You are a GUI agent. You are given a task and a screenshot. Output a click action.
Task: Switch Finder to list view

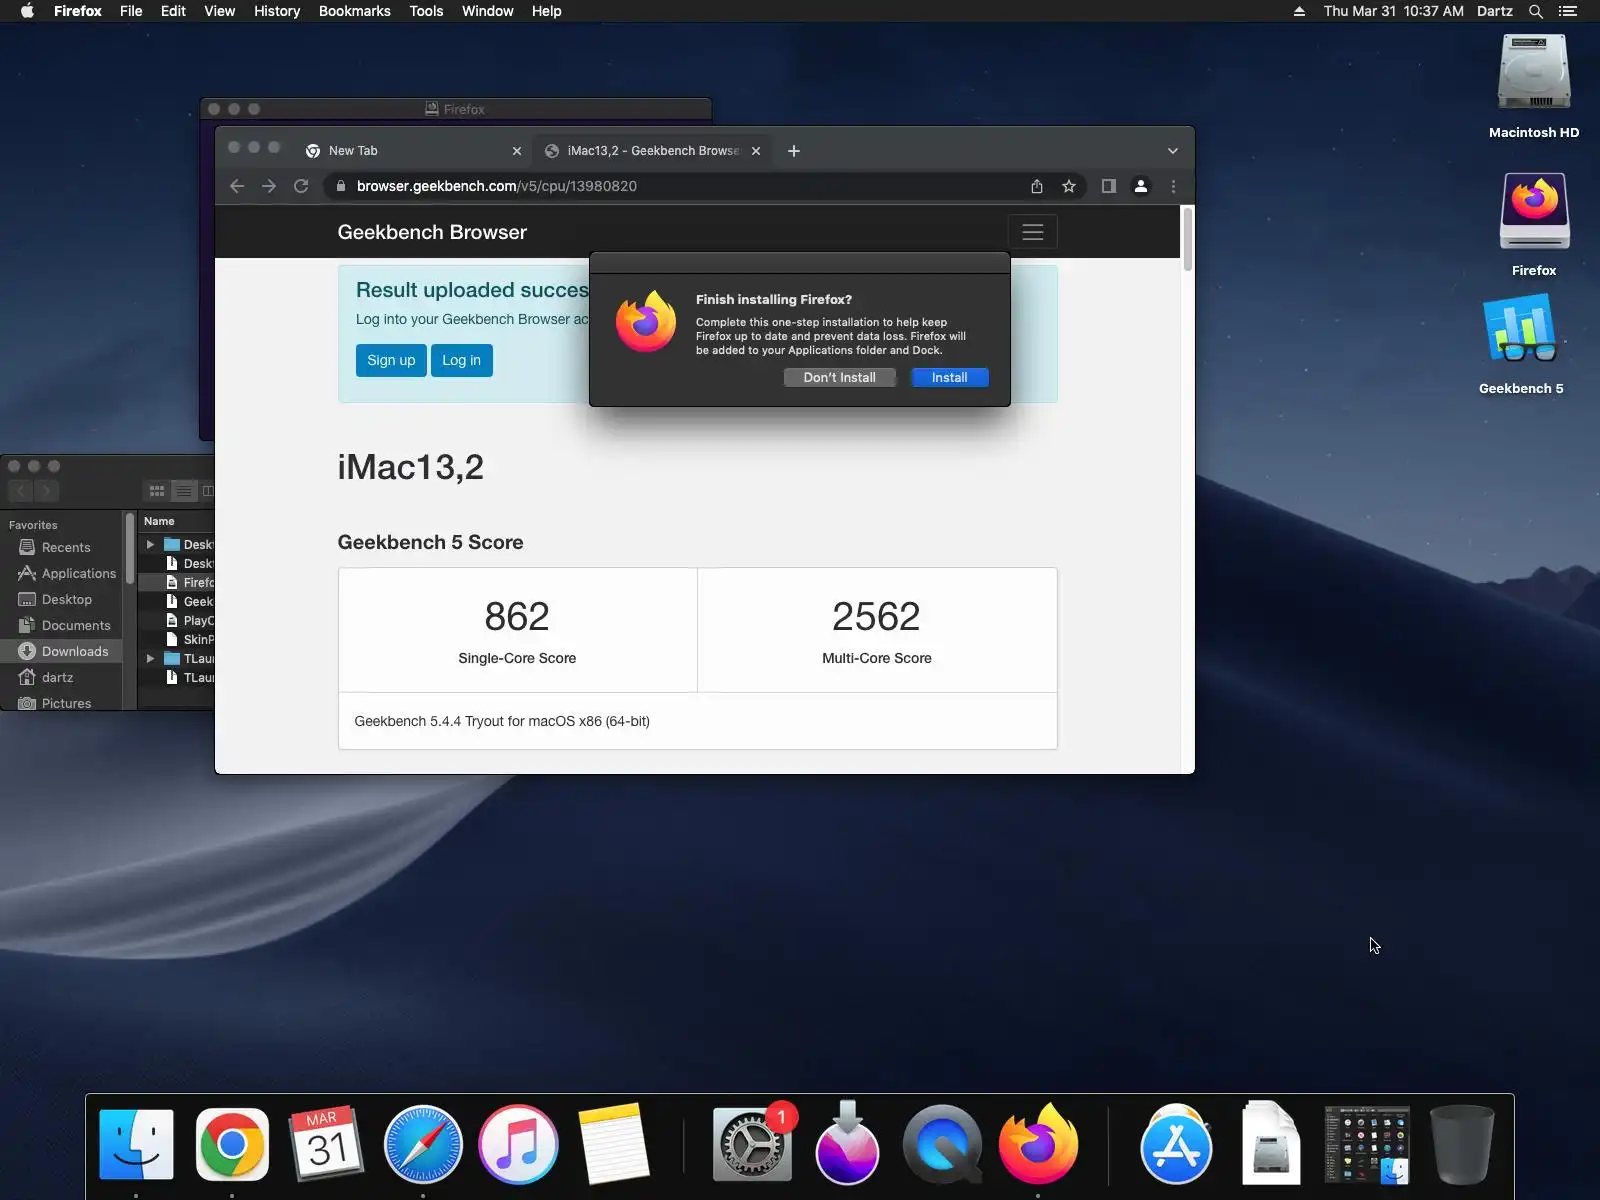coord(183,491)
